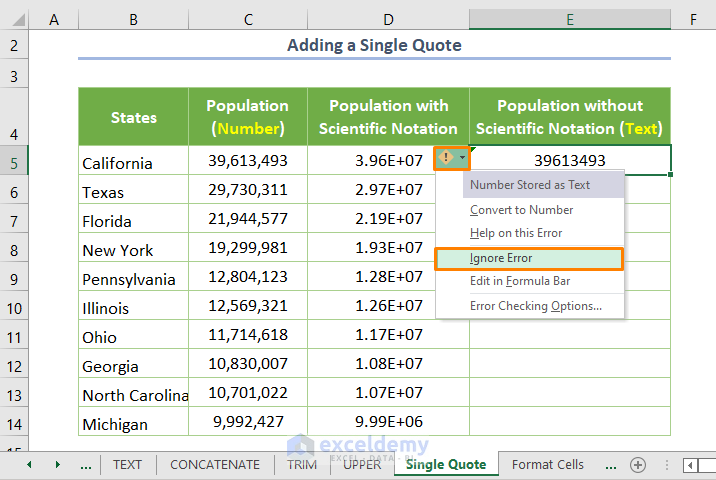
Task: Choose Edit in Formula Bar option
Action: 522,281
